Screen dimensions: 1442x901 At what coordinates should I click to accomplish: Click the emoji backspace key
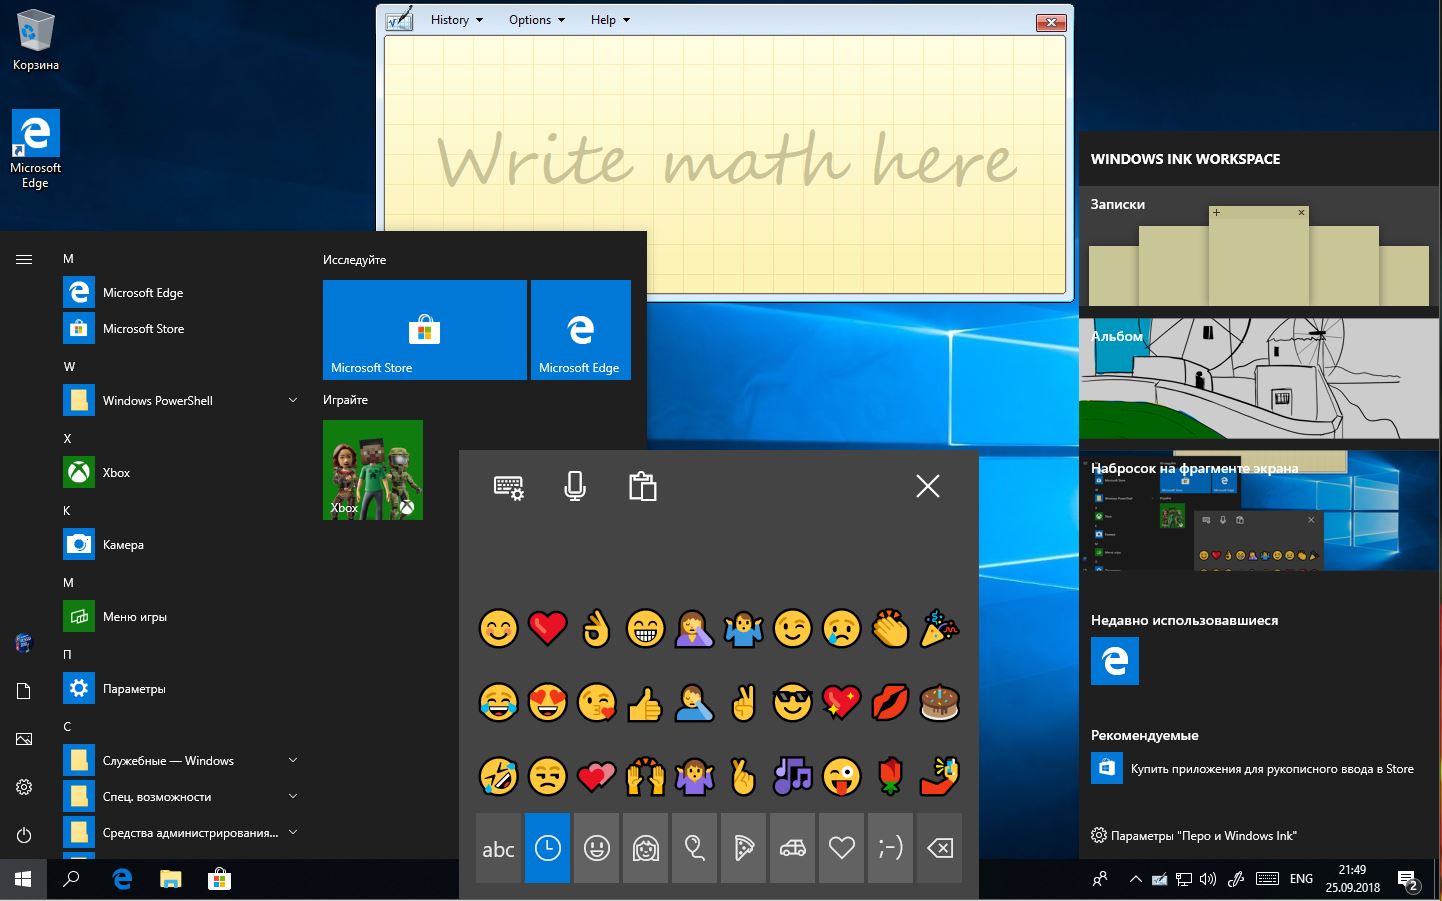tap(939, 848)
